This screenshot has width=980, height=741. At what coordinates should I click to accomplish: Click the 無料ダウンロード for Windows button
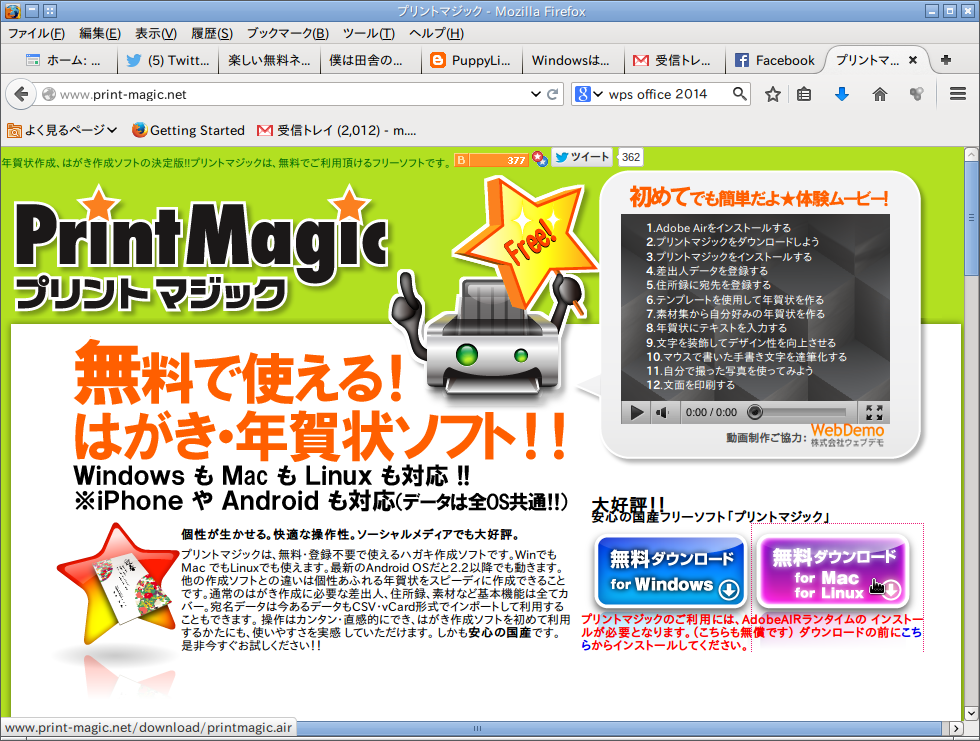tap(671, 571)
